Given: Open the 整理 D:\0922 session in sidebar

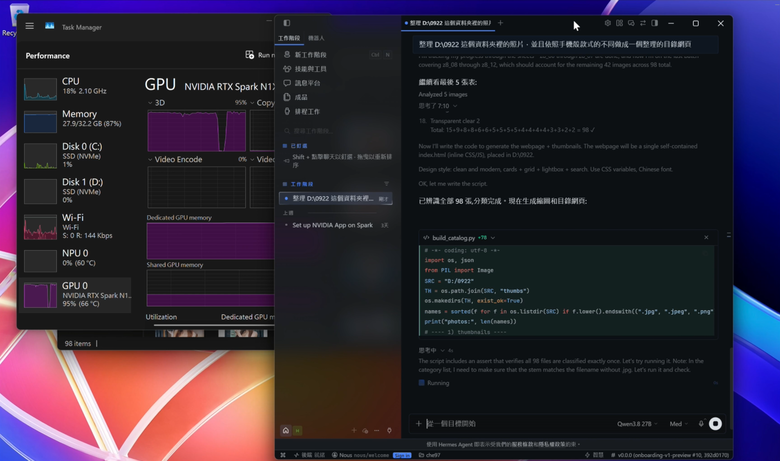Looking at the screenshot, I should coord(336,198).
